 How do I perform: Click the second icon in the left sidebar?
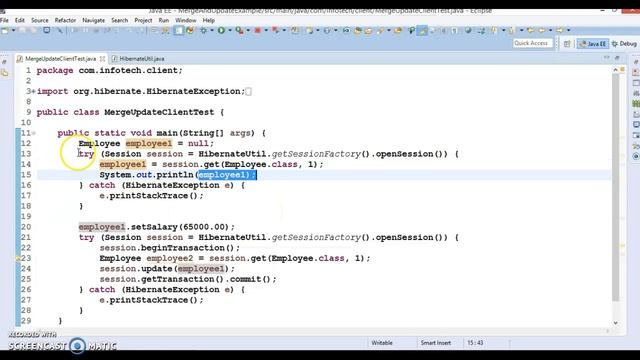(4, 73)
